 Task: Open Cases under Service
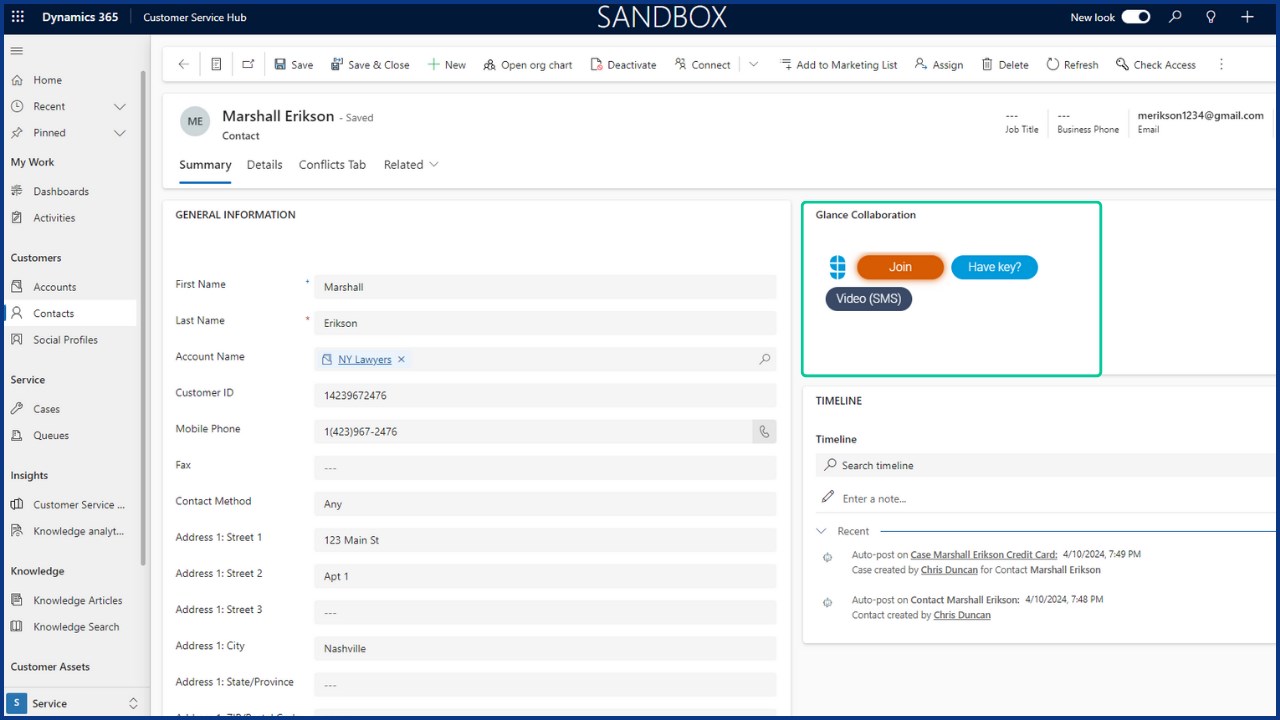click(x=46, y=409)
